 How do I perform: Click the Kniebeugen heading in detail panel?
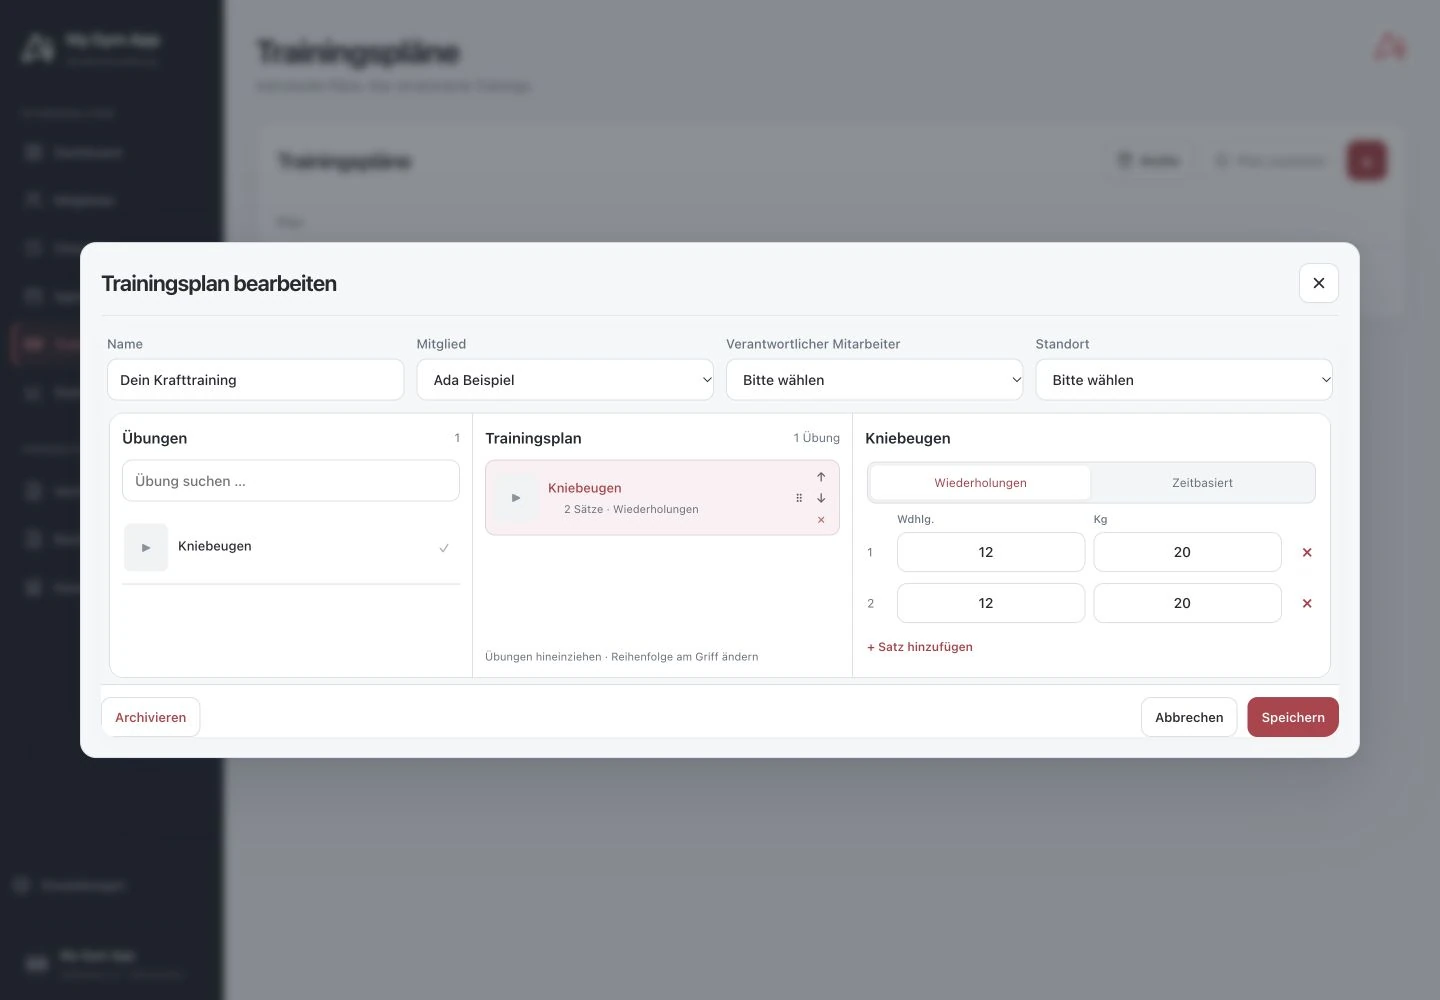[908, 438]
